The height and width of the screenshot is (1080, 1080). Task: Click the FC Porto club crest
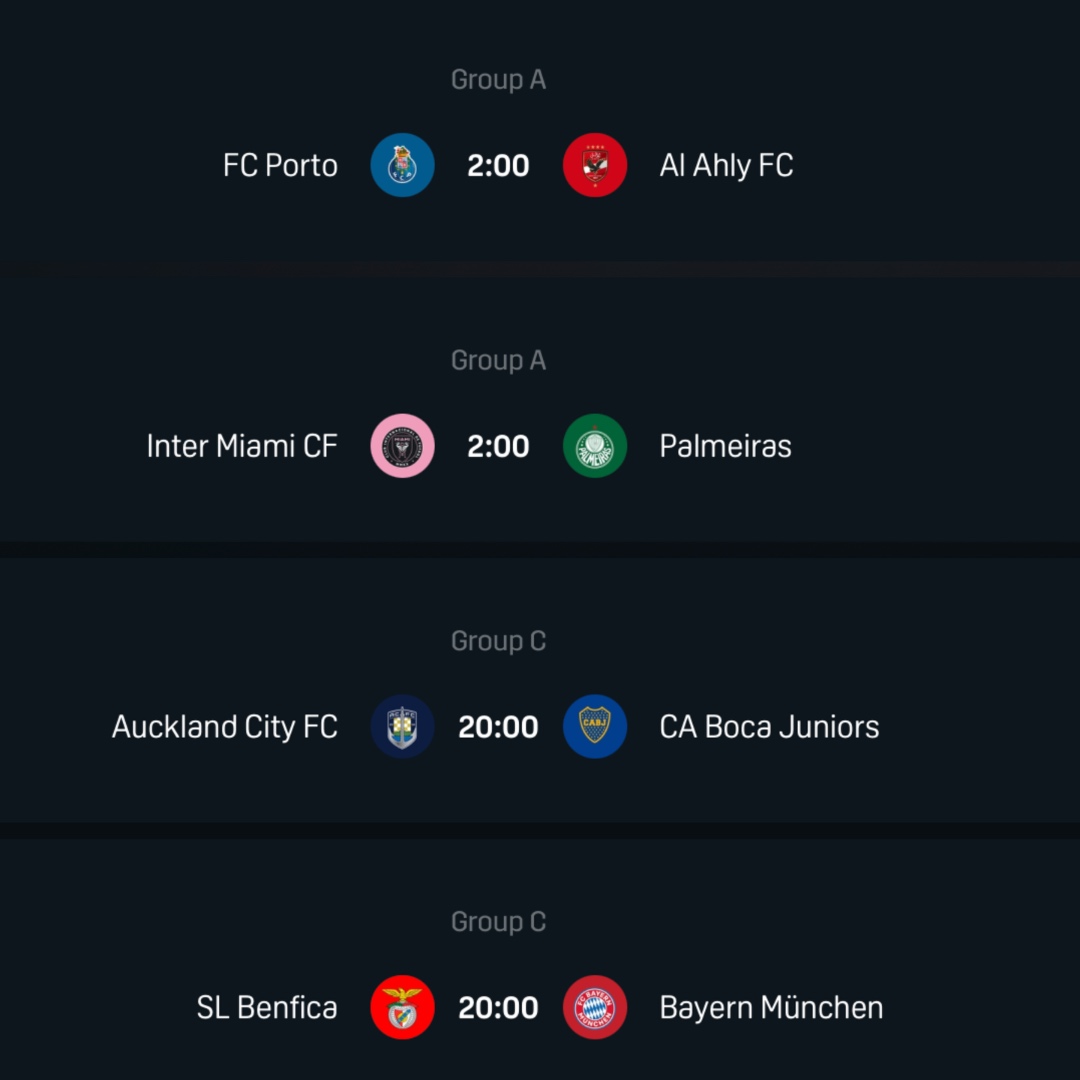[402, 165]
